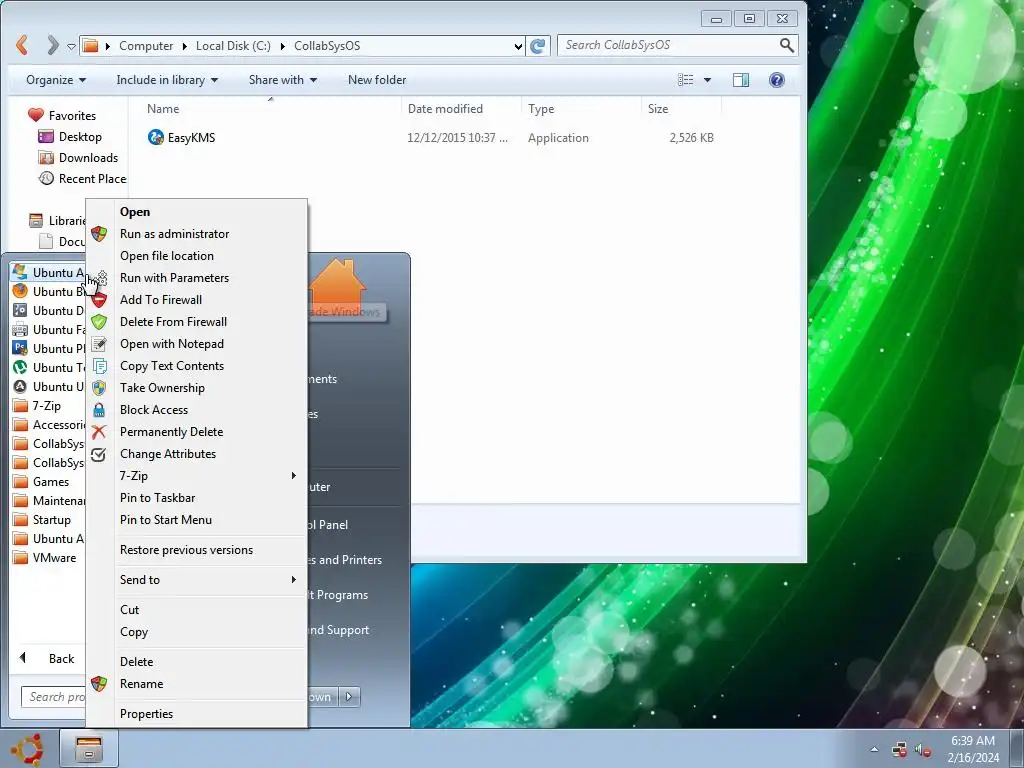1024x768 pixels.
Task: Click Computer in the address bar
Action: [x=146, y=46]
